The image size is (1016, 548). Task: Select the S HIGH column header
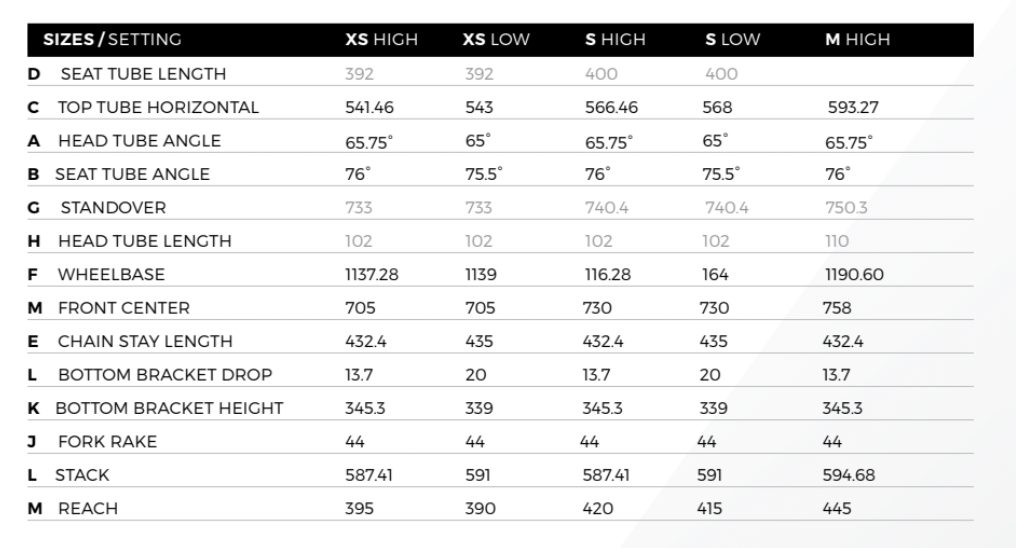615,40
